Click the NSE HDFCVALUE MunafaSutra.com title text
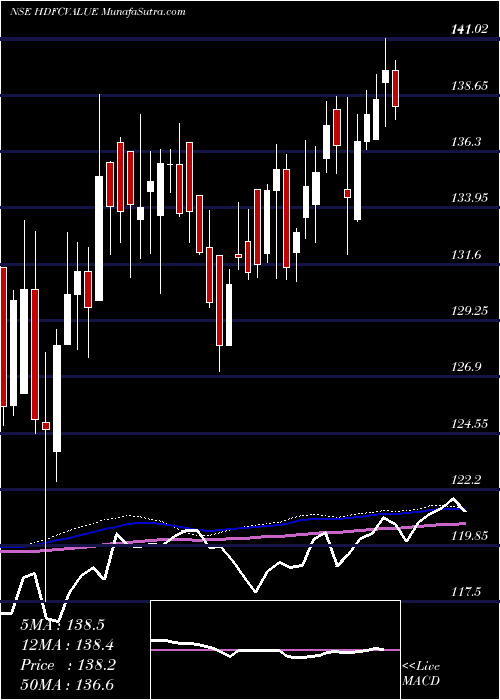500x700 pixels. tap(97, 12)
